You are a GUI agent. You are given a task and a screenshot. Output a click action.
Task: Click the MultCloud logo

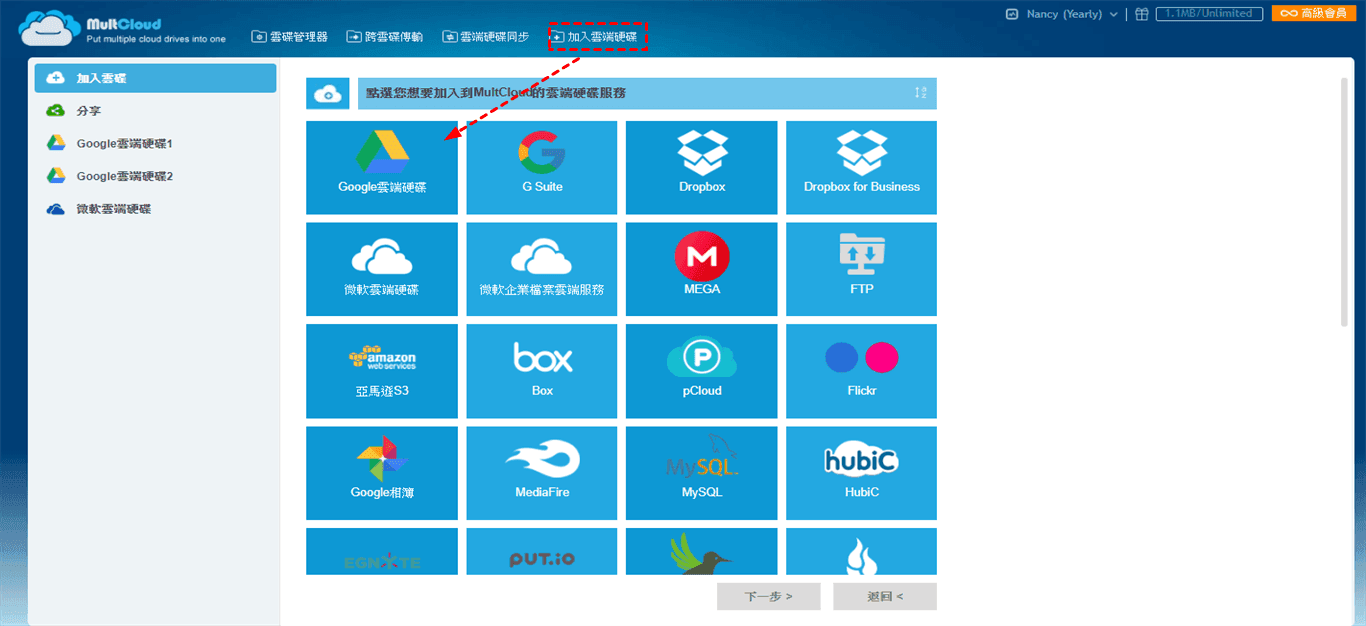(x=122, y=28)
